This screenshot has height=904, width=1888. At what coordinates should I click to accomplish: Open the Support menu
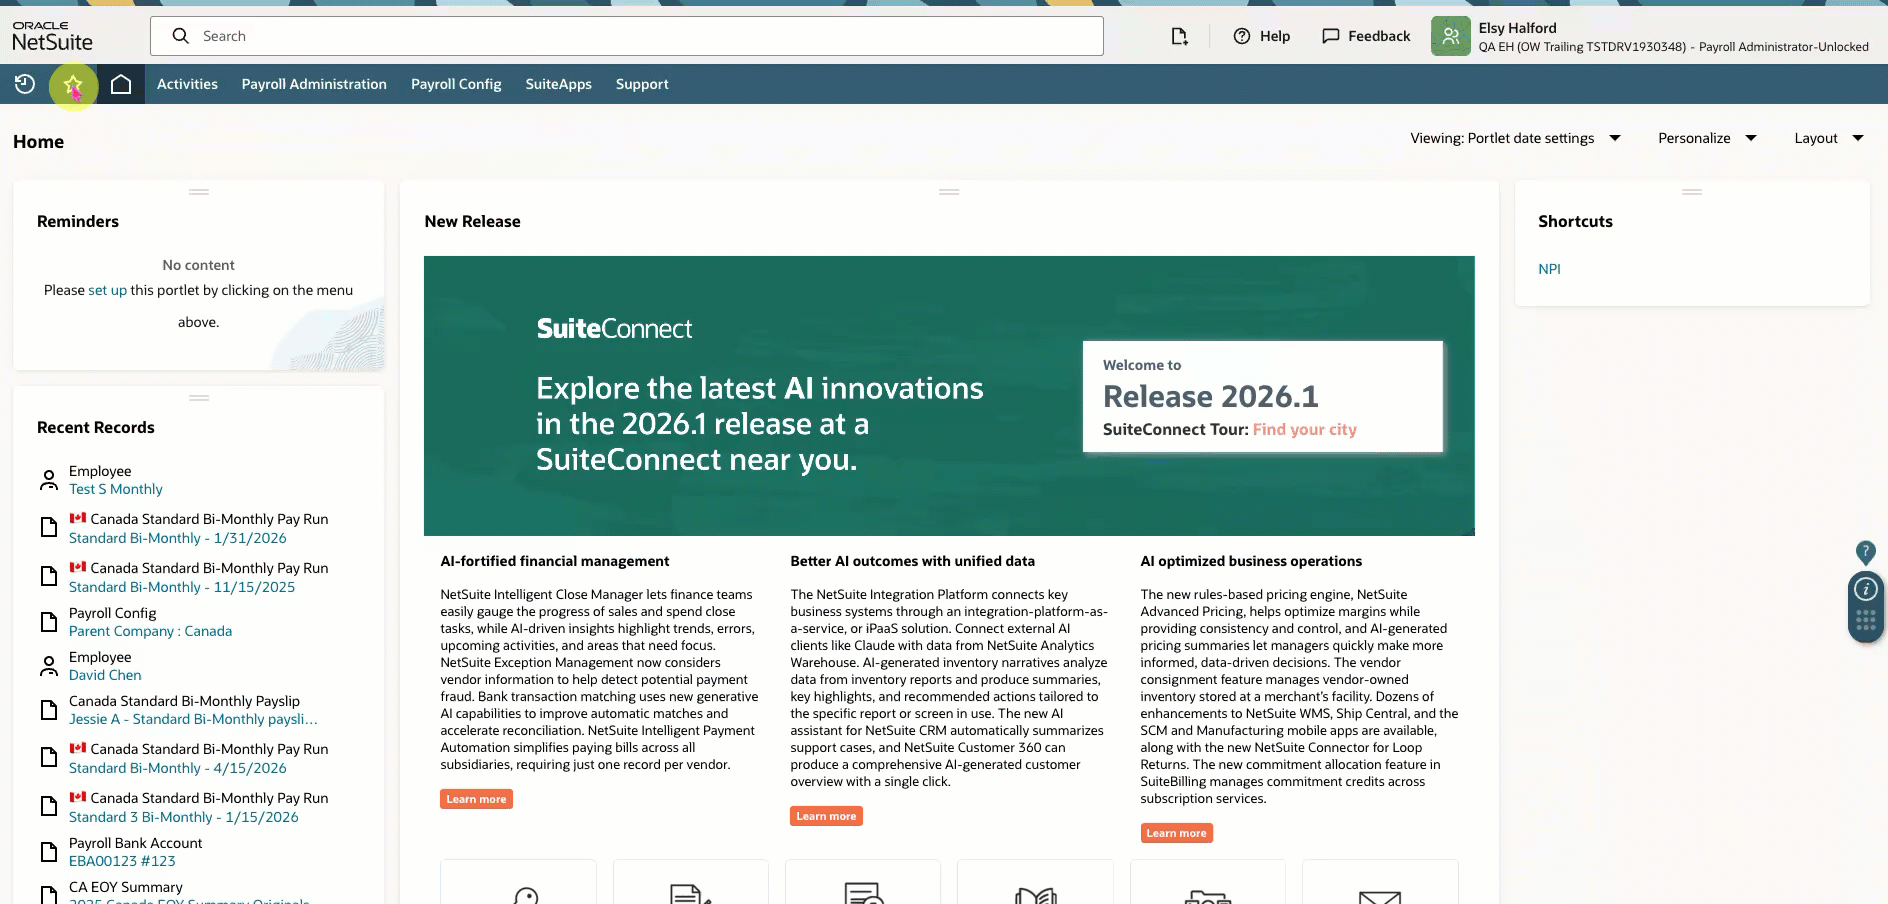click(642, 84)
